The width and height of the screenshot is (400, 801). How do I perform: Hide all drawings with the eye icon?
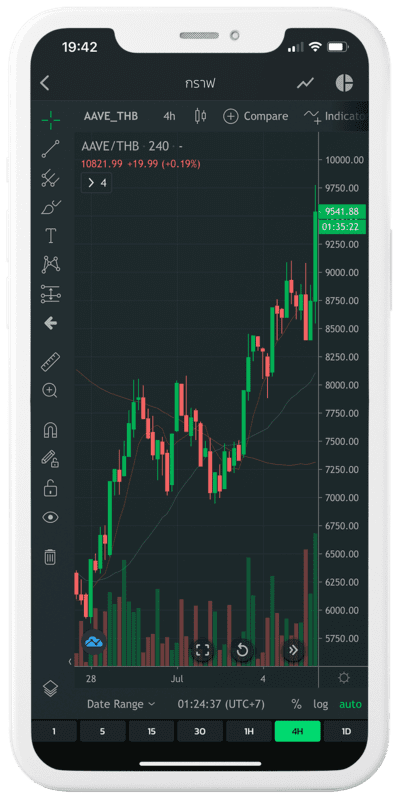(50, 517)
